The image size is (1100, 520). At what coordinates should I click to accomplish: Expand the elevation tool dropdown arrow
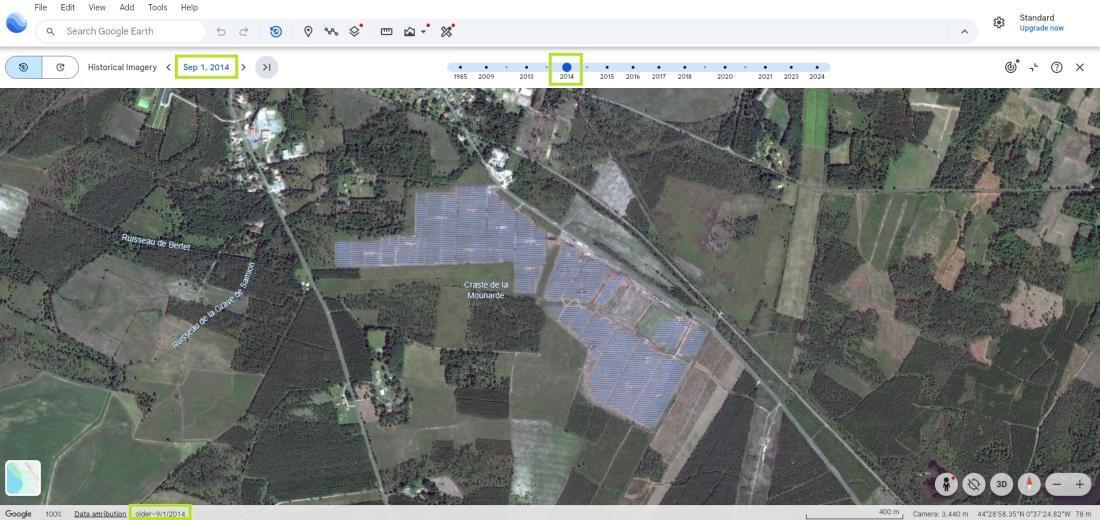click(x=424, y=32)
